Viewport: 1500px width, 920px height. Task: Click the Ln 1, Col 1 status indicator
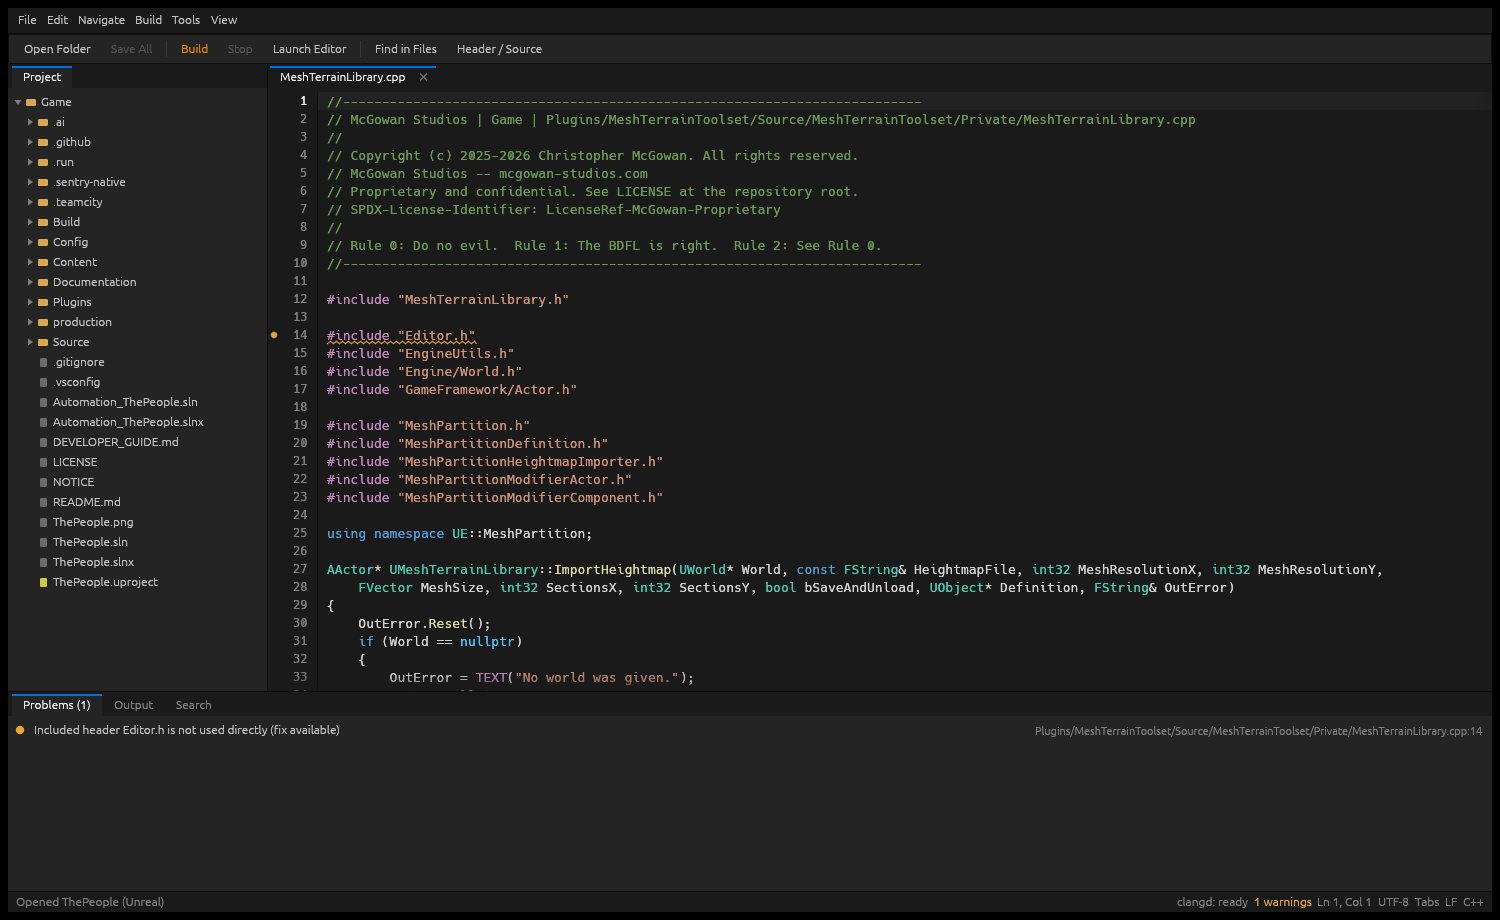click(x=1344, y=902)
